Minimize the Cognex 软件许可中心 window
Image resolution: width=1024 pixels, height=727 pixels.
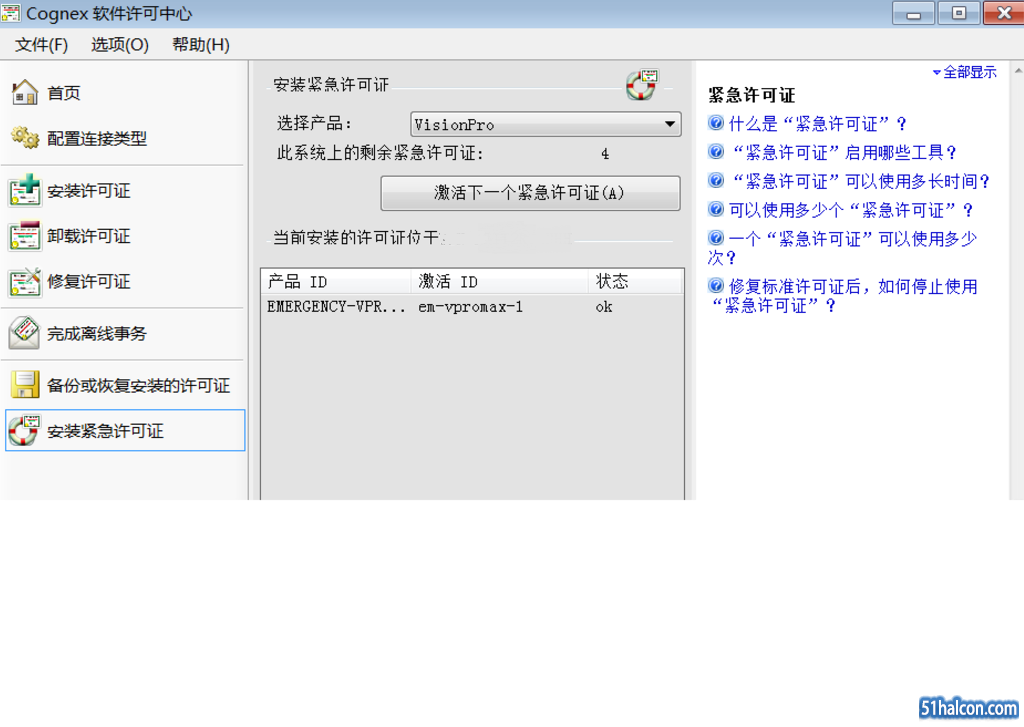click(914, 14)
